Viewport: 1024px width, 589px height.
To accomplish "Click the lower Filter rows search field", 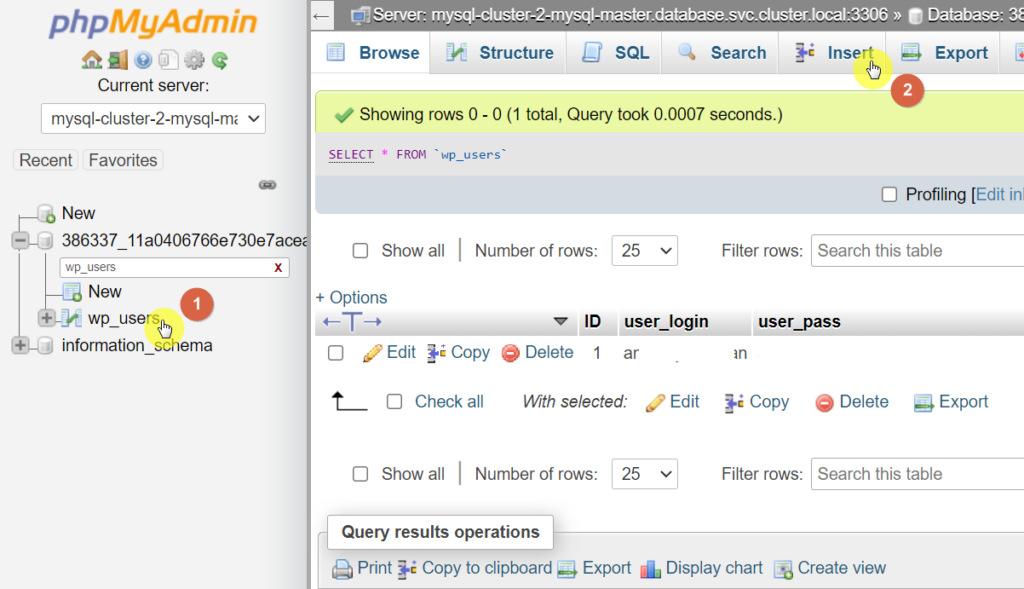I will click(918, 474).
